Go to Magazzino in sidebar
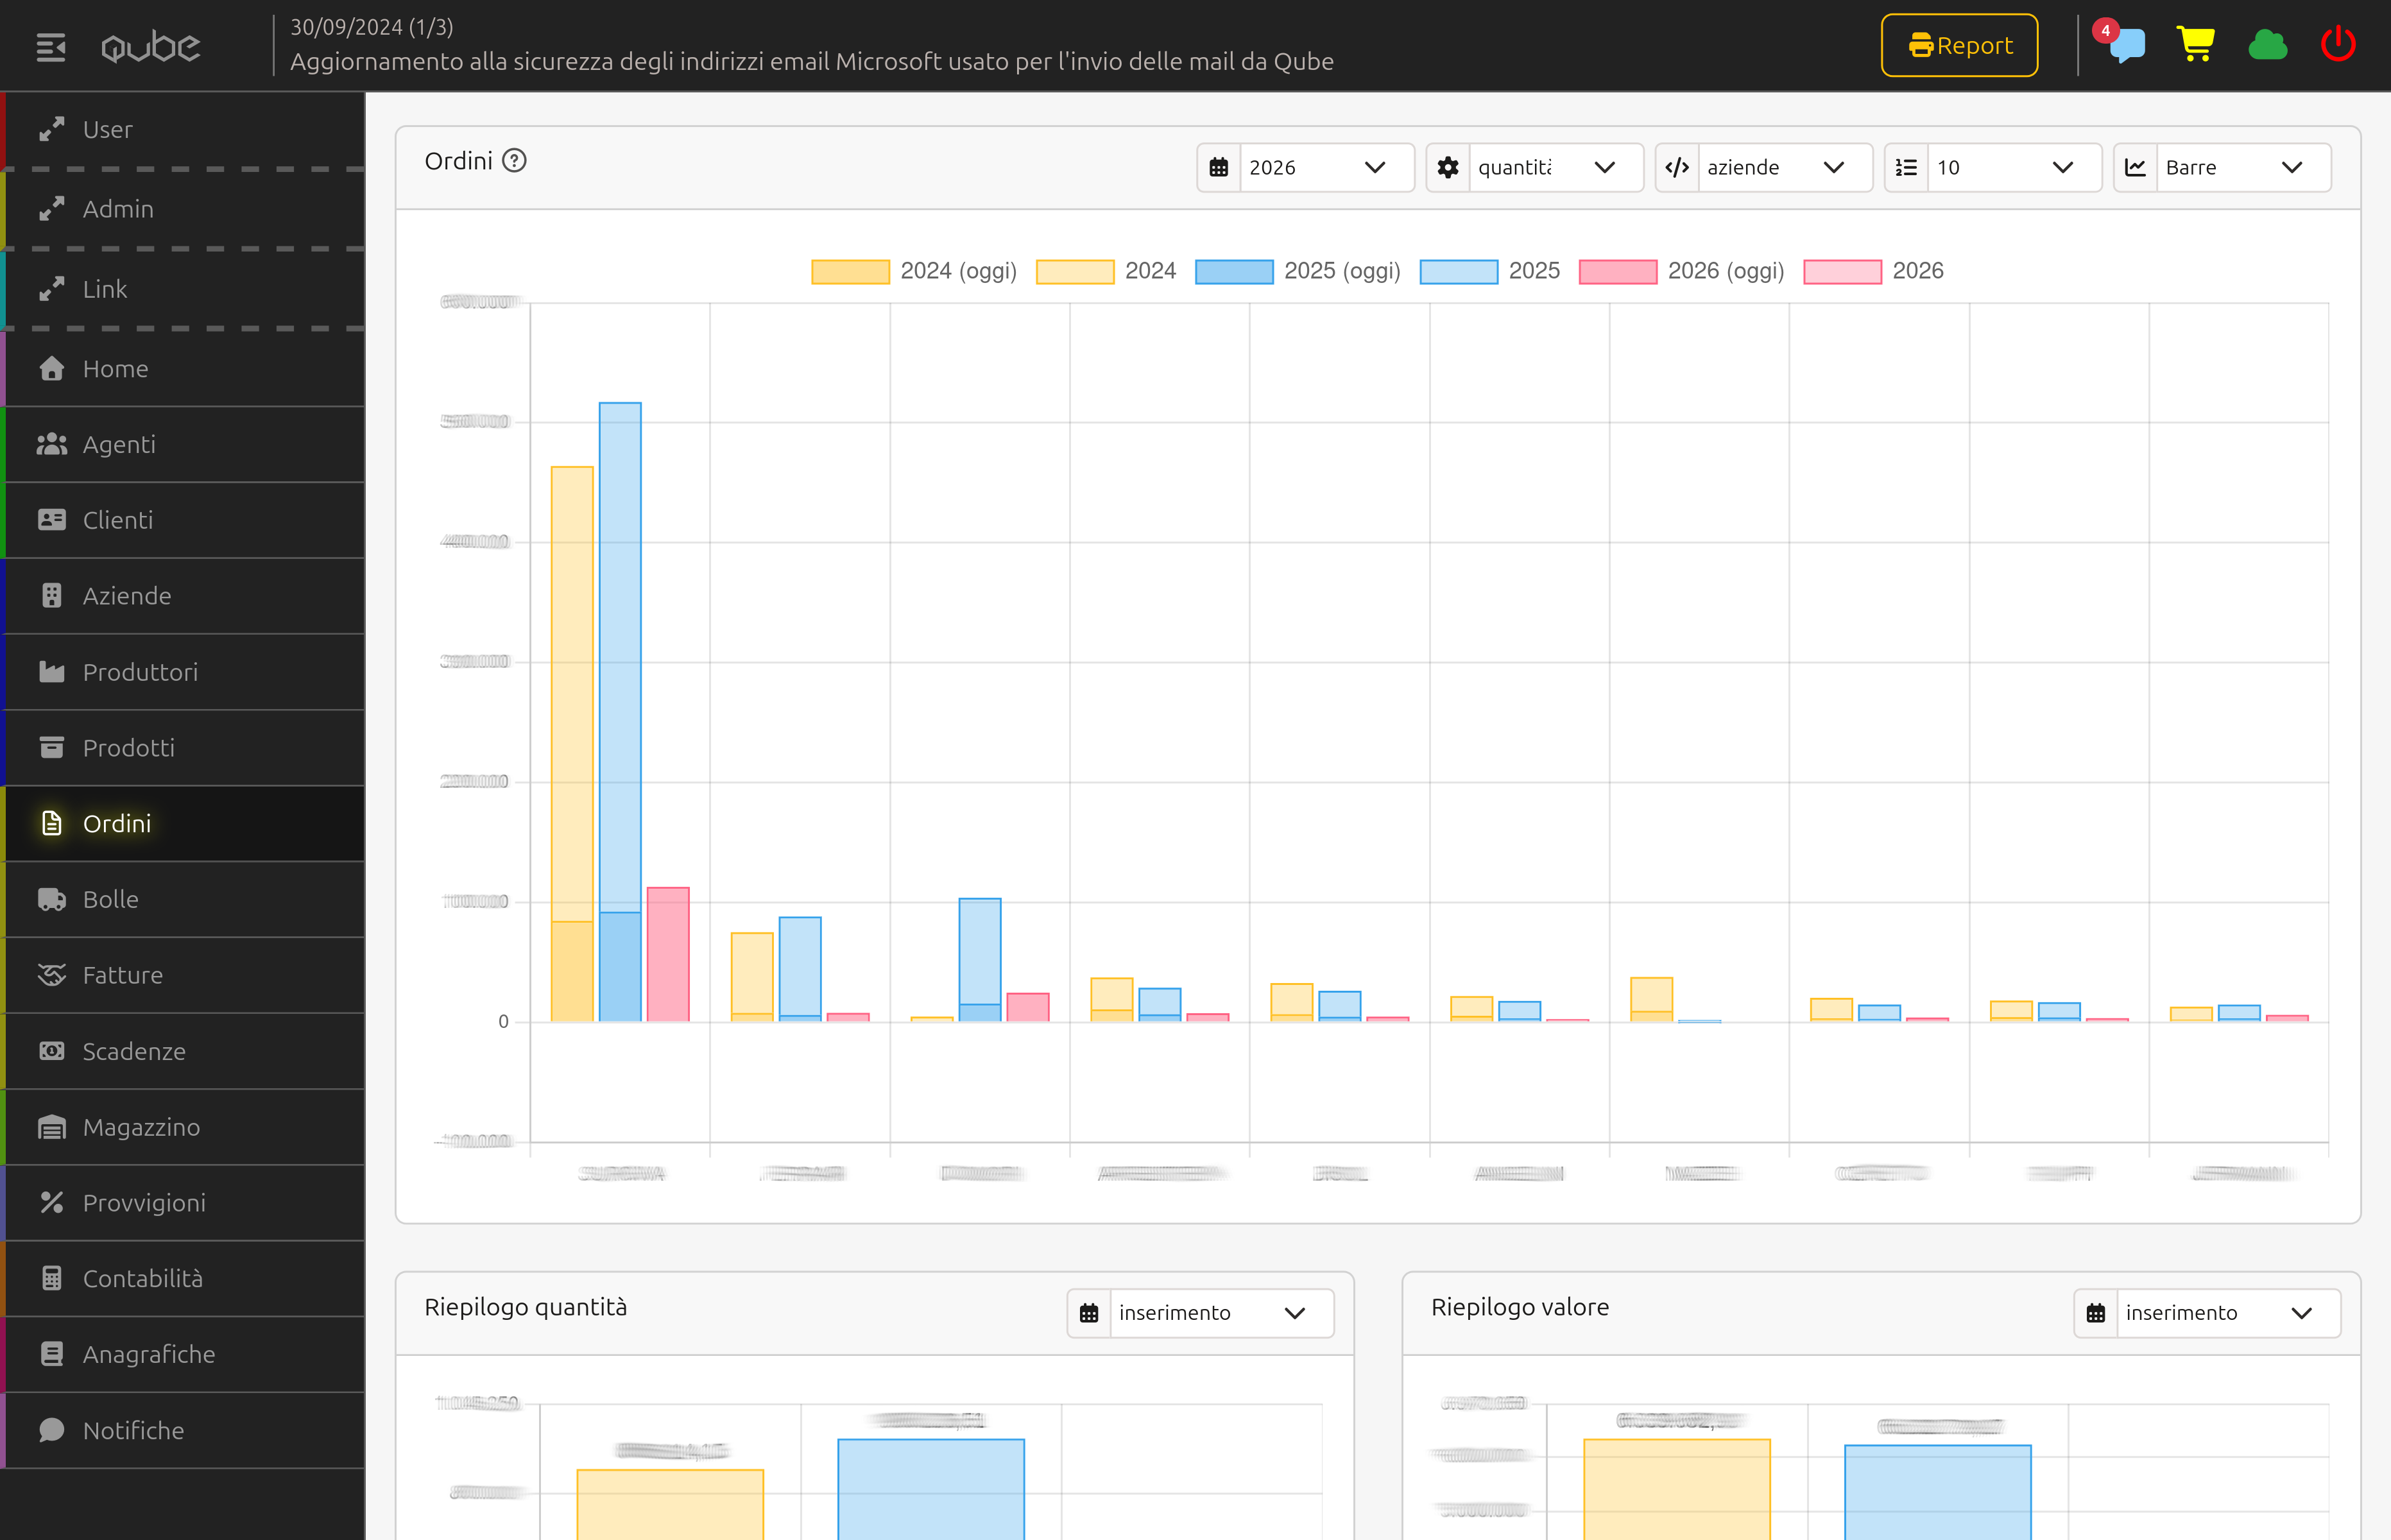The width and height of the screenshot is (2391, 1540). tap(141, 1127)
